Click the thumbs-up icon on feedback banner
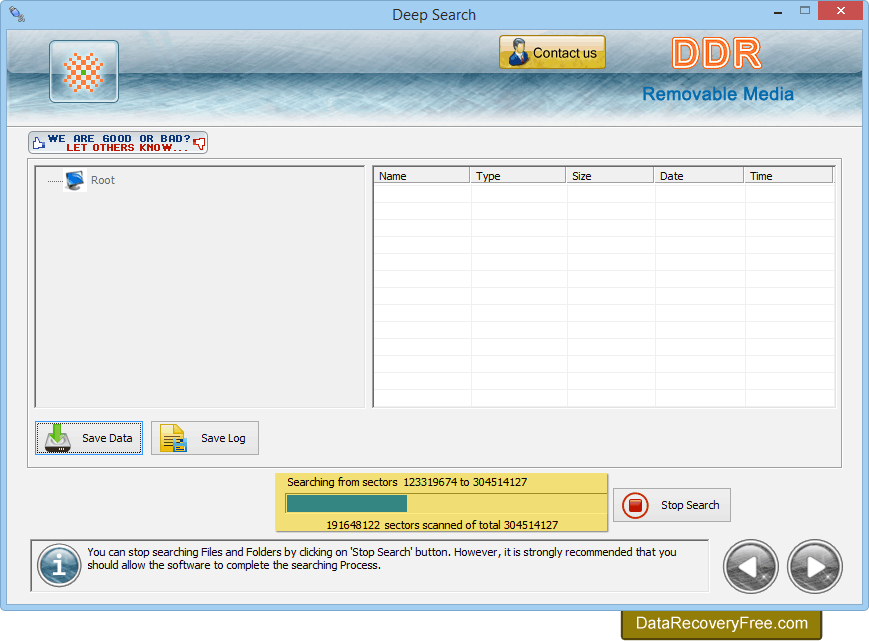The width and height of the screenshot is (869, 641). click(38, 143)
